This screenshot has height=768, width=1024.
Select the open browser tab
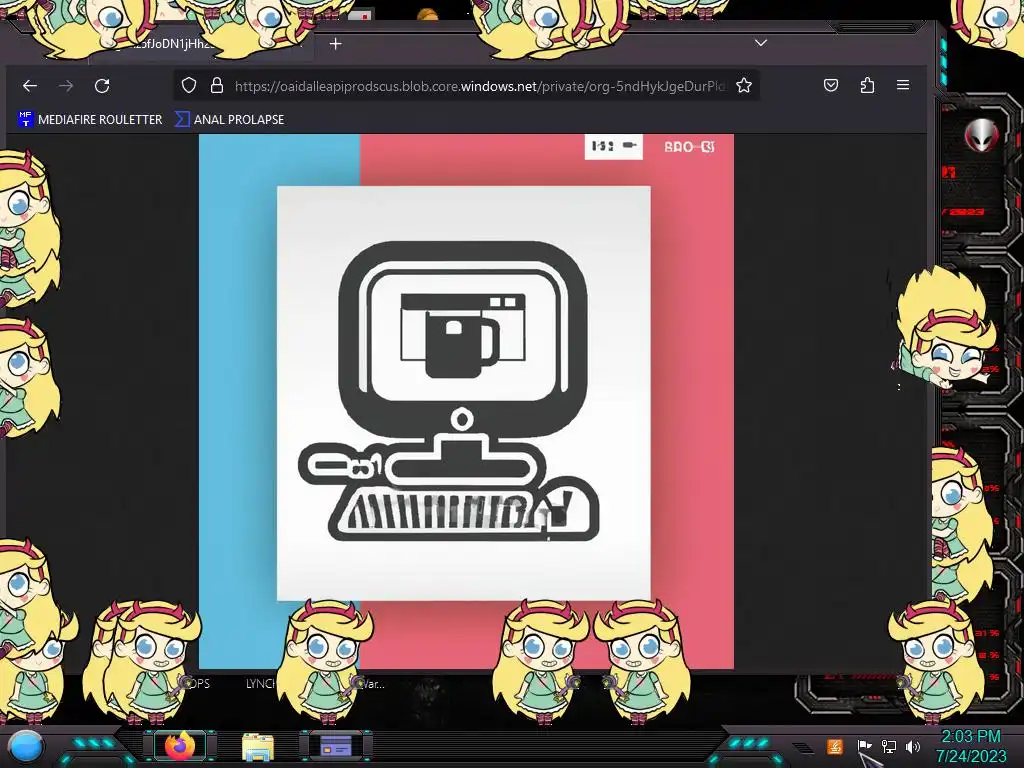pos(199,44)
